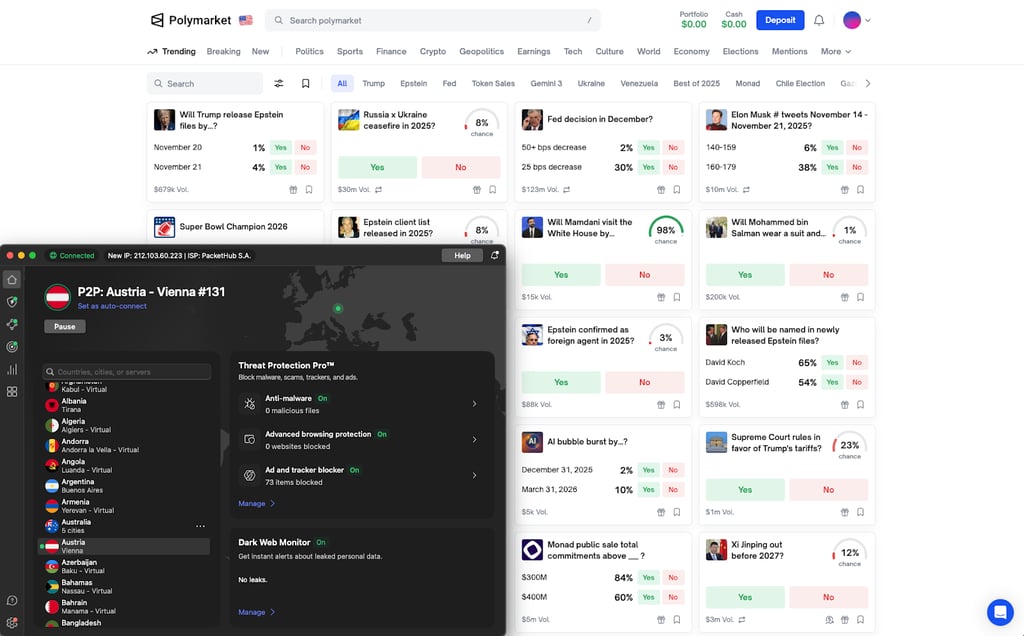Click the blue Deposit button
Image resolution: width=1024 pixels, height=636 pixels.
pos(780,20)
